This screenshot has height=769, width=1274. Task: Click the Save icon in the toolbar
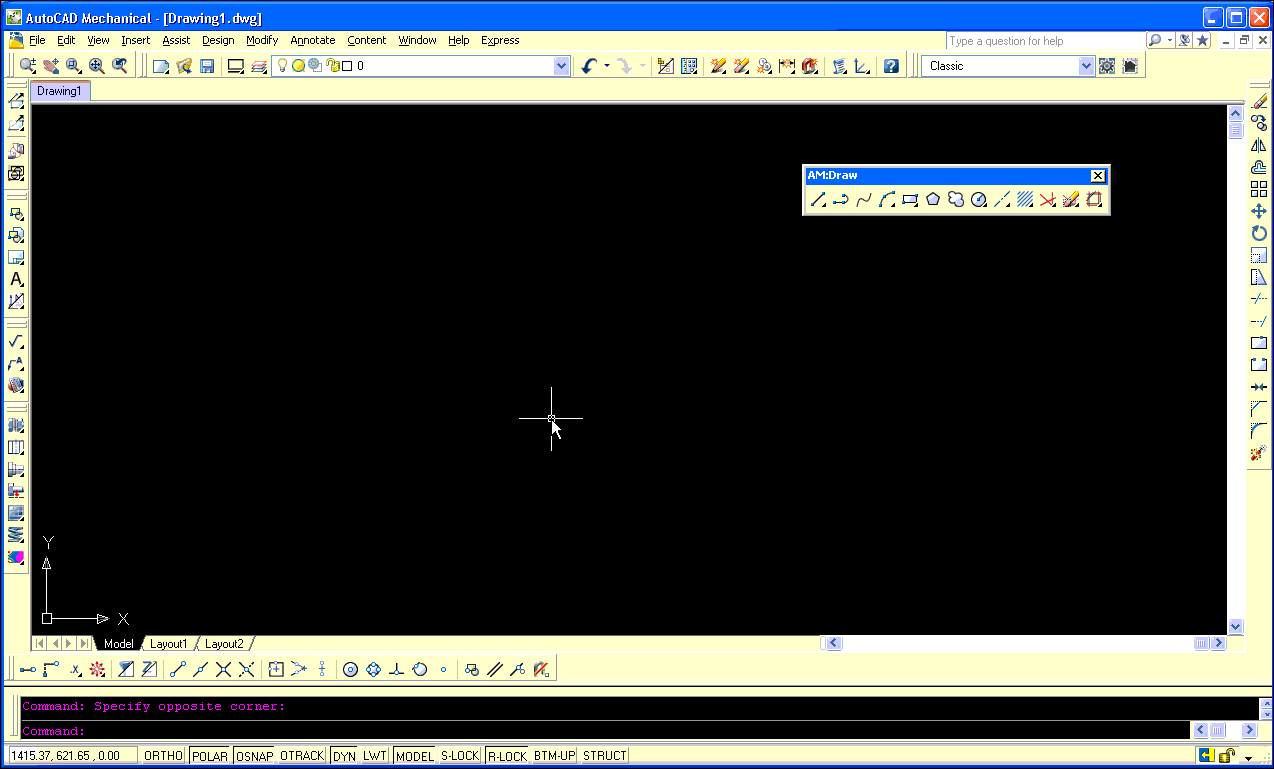point(207,66)
